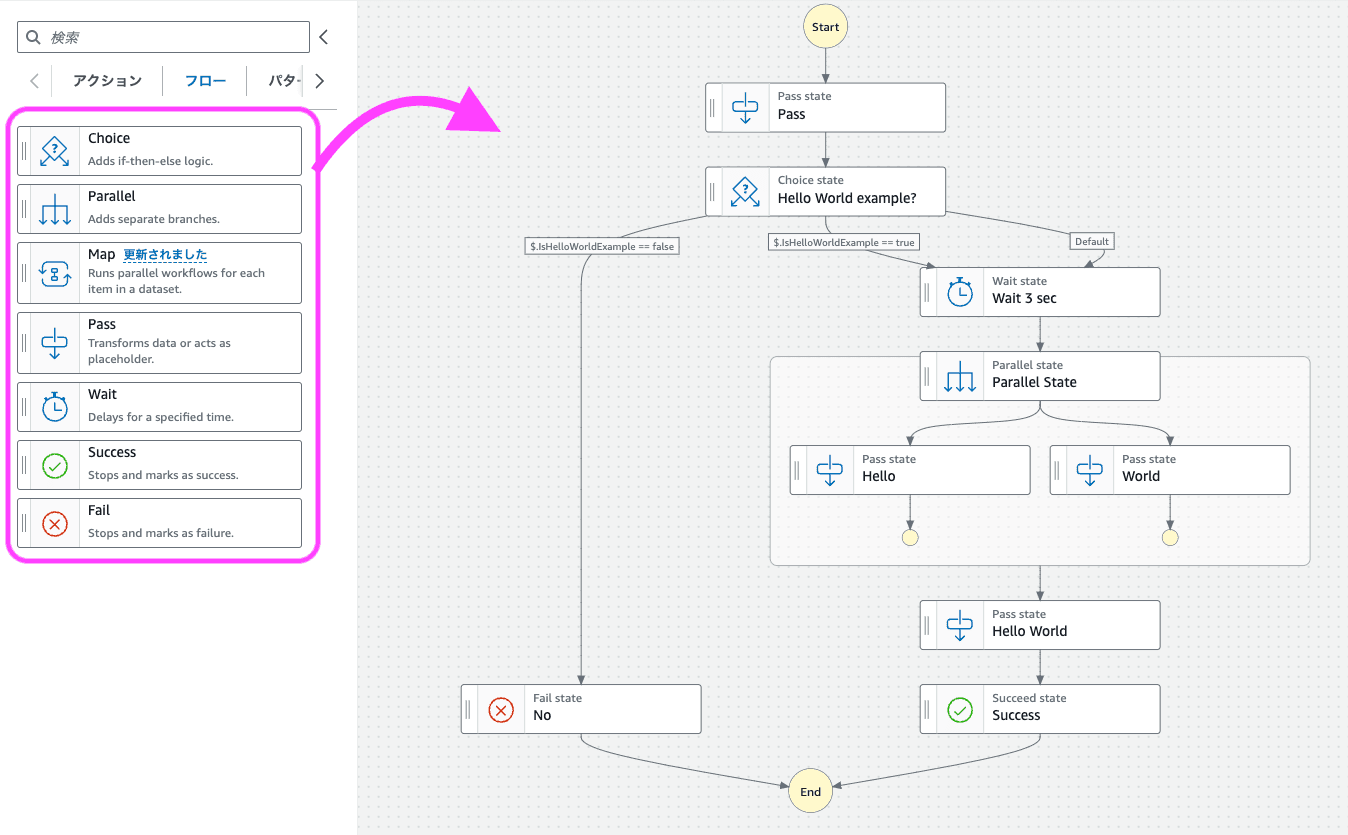Screen dimensions: 1348x835
Task: Click the red Fail X icon in the palette
Action: tap(54, 523)
